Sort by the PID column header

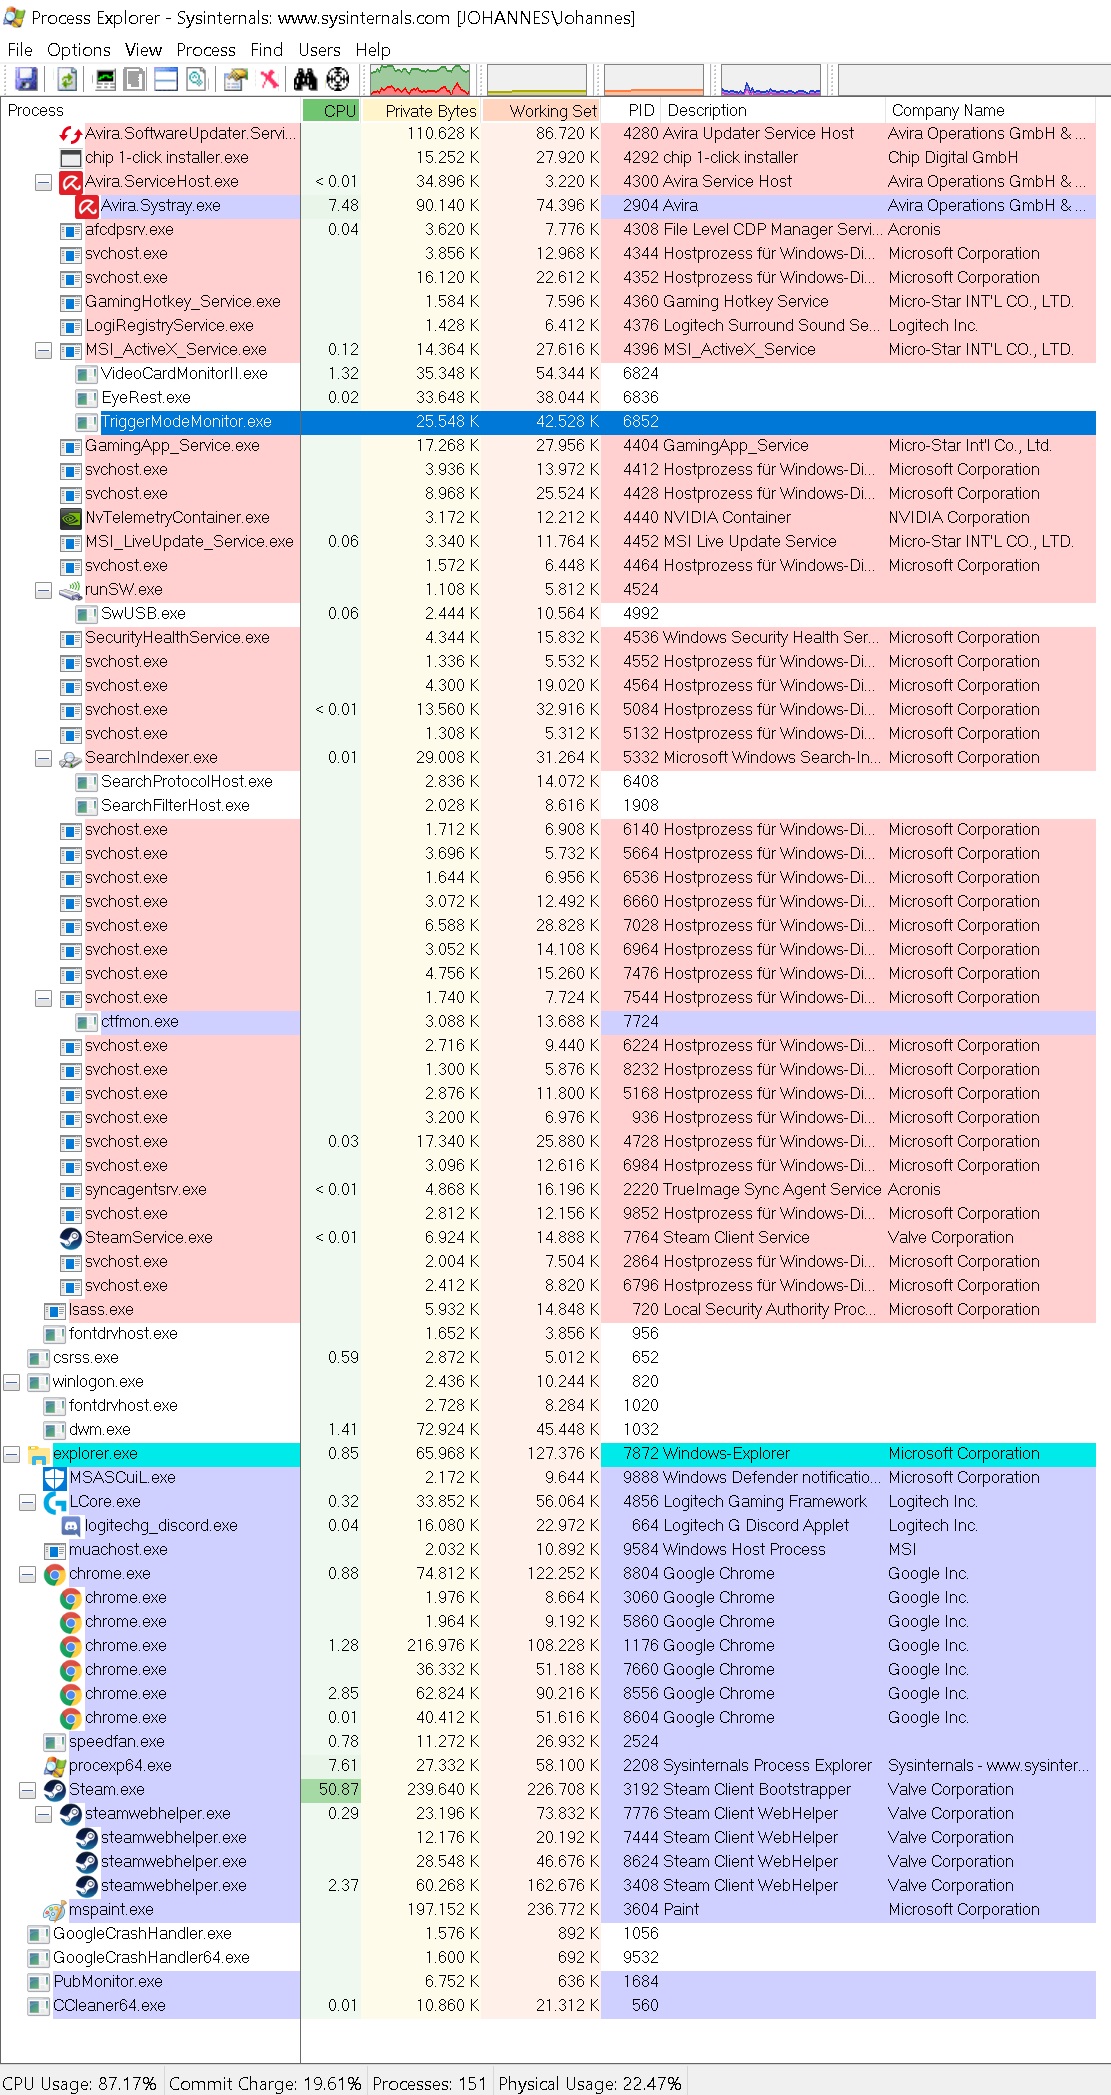click(x=632, y=110)
